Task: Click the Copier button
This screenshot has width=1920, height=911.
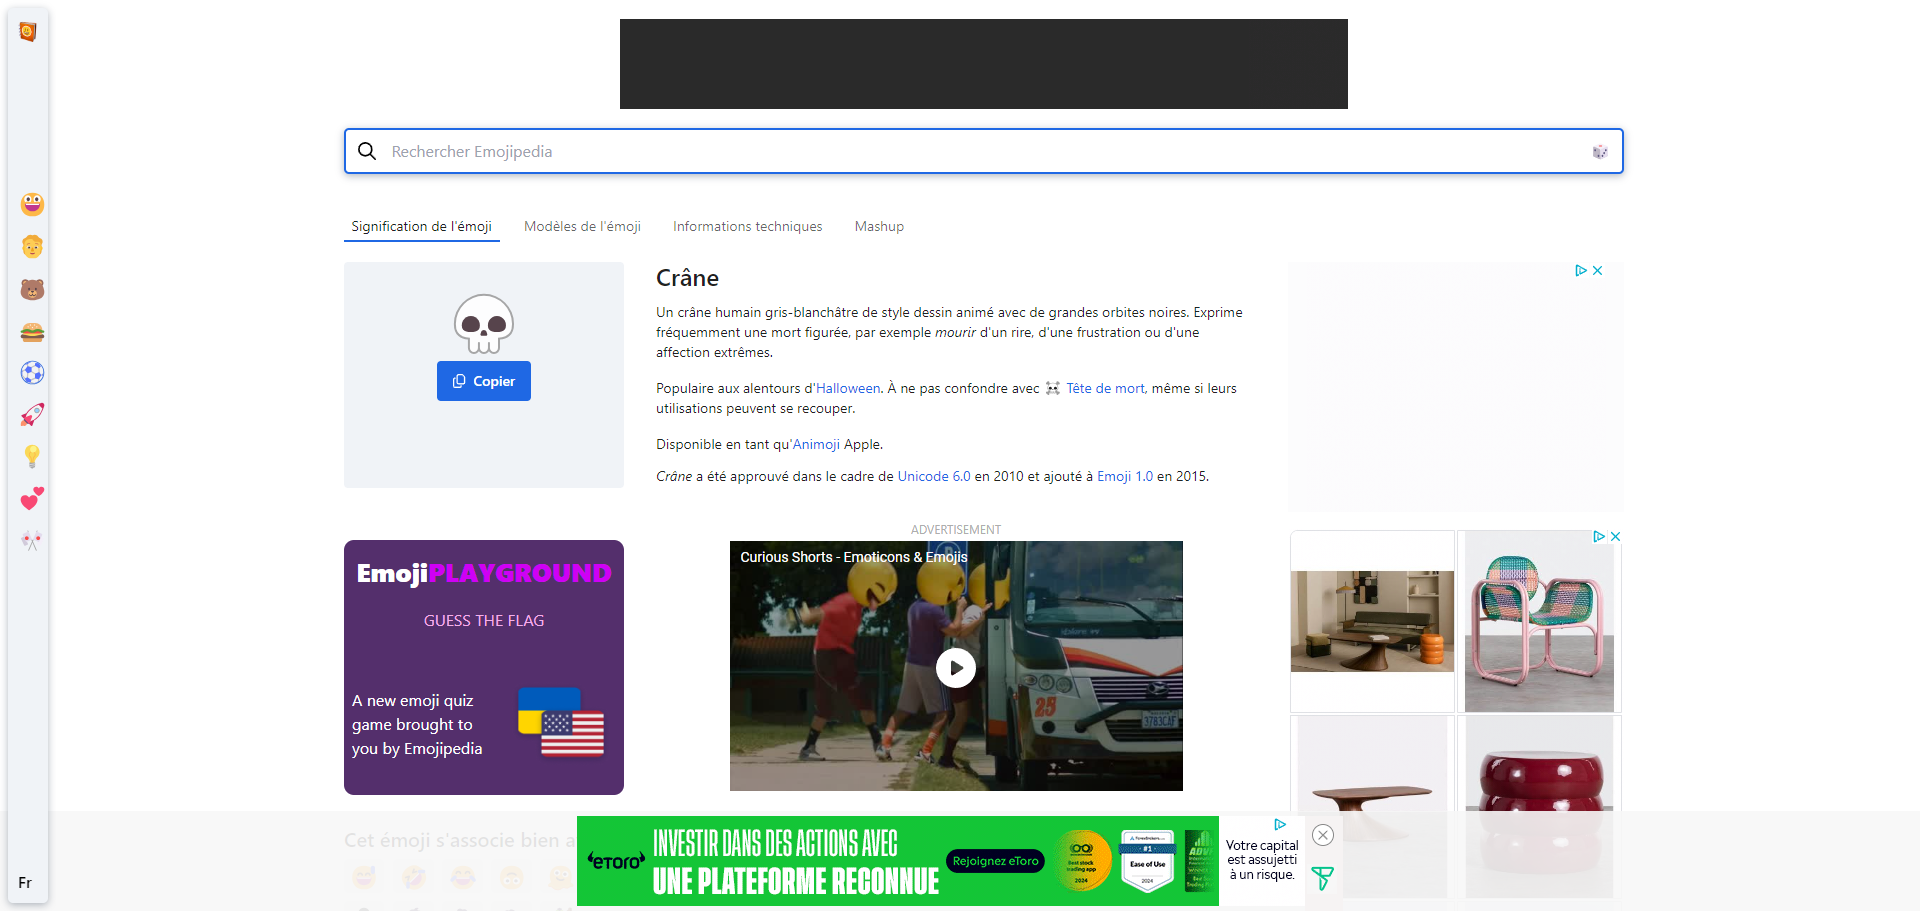Action: [484, 381]
